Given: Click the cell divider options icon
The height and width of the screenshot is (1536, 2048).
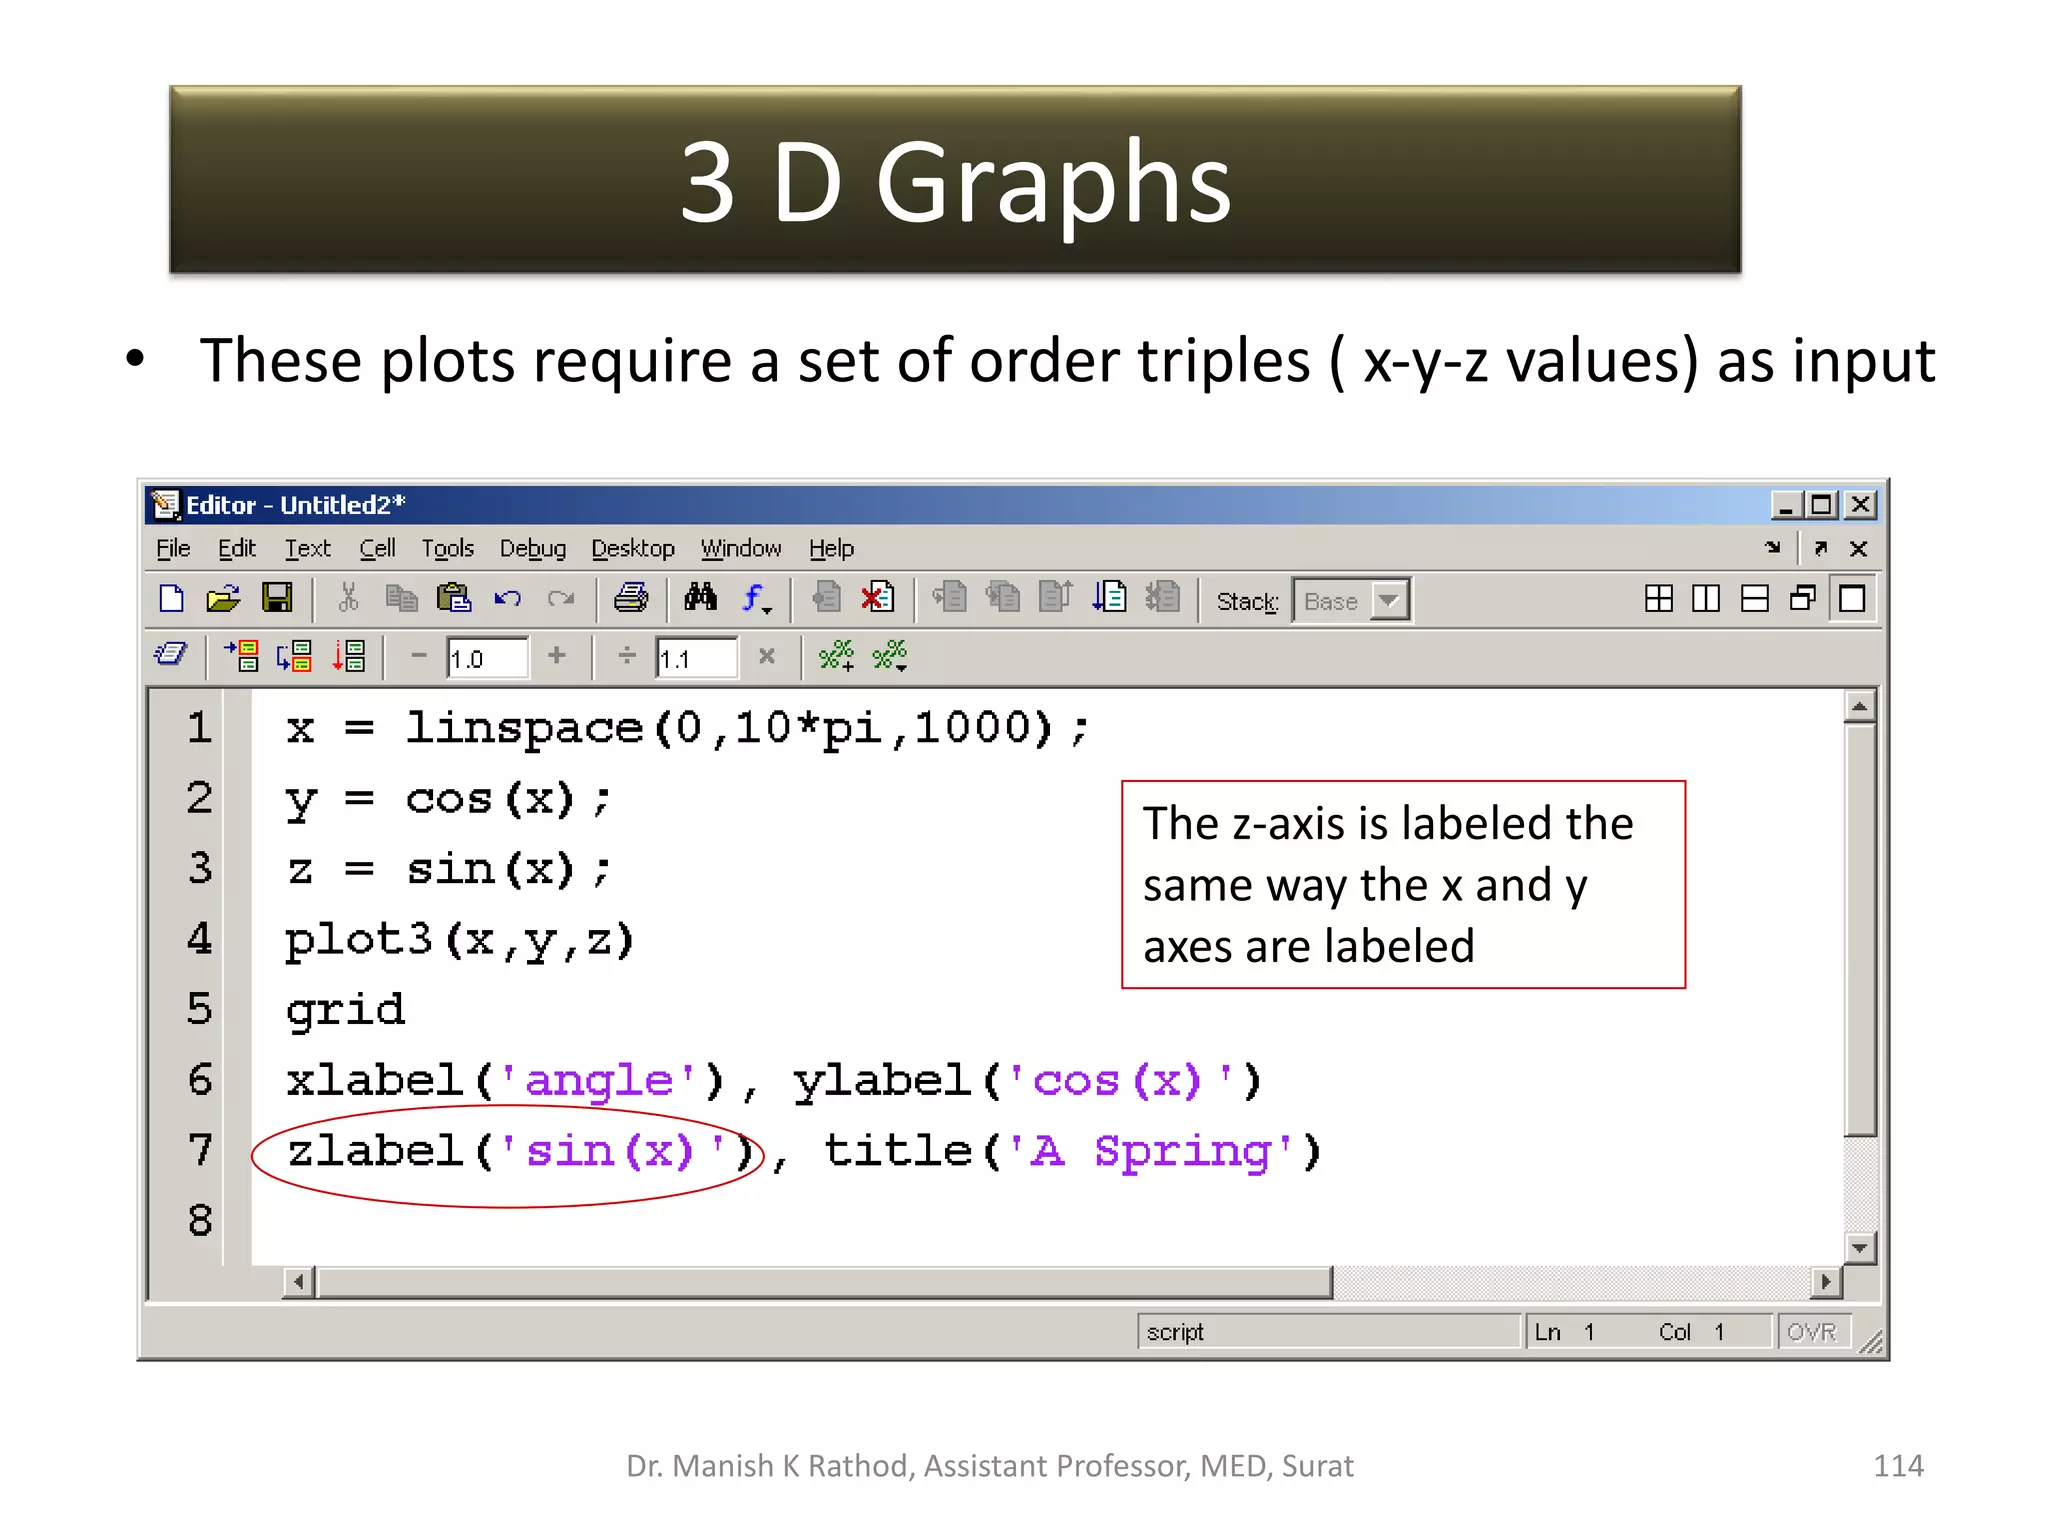Looking at the screenshot, I should (889, 655).
